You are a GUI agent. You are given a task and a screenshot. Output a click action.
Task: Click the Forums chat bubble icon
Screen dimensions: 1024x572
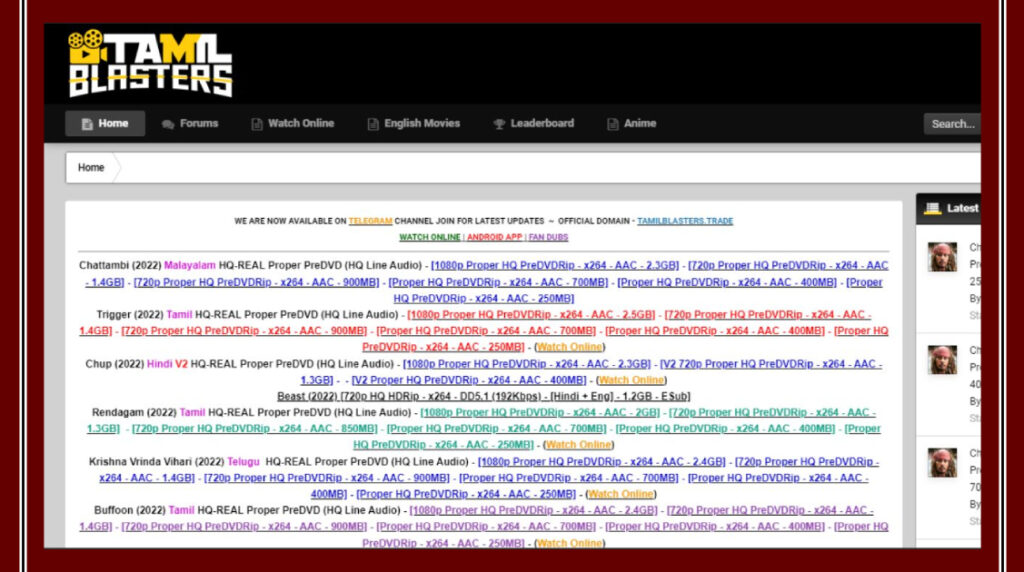click(168, 124)
